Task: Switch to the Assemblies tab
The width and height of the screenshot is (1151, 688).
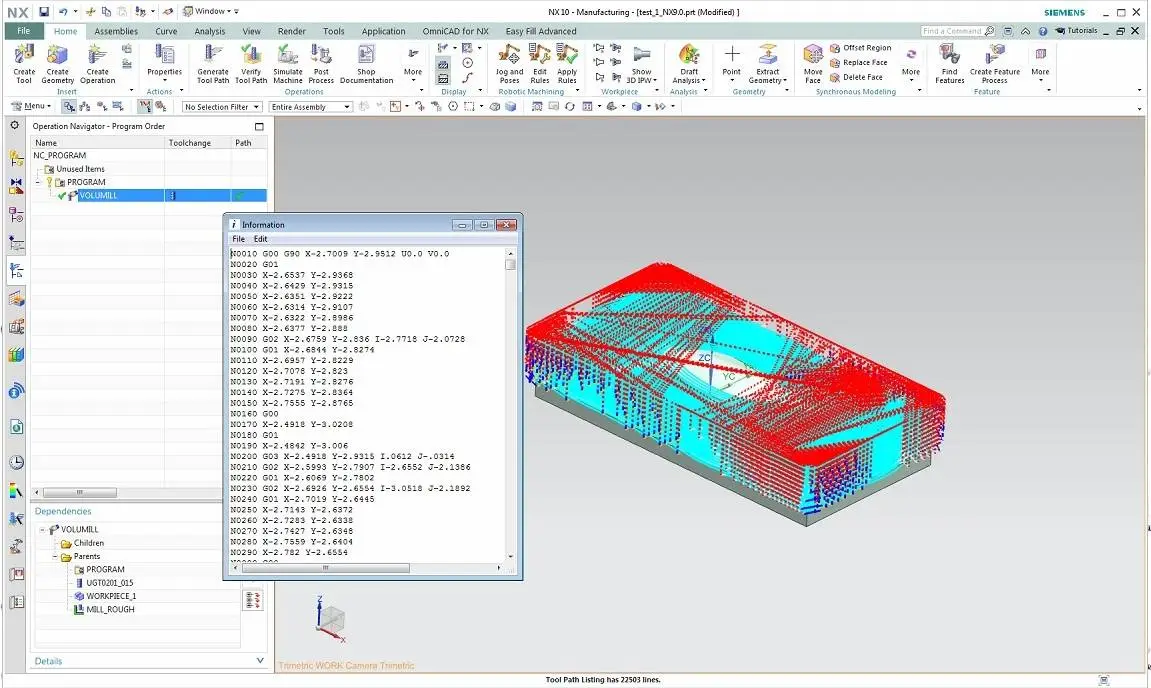Action: [116, 32]
